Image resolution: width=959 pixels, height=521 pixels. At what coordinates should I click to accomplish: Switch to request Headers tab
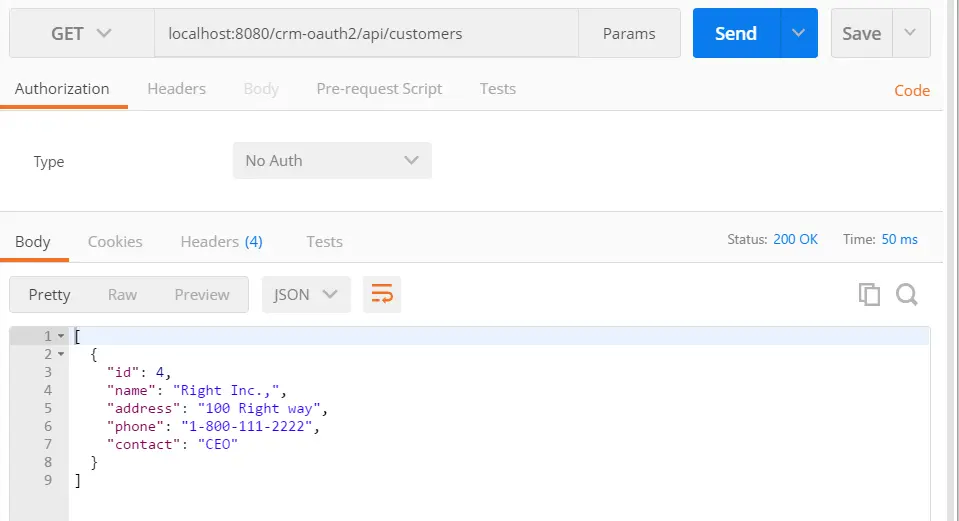point(176,89)
